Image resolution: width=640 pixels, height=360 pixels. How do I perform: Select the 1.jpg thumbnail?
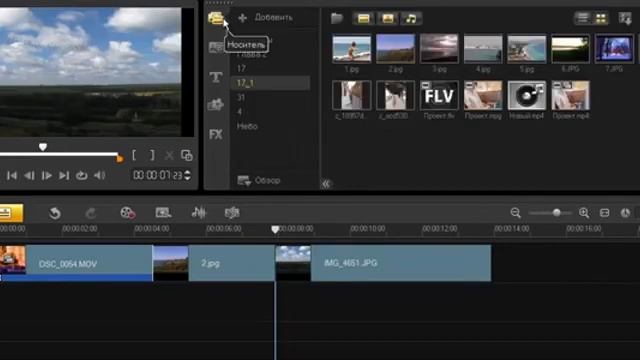click(351, 49)
